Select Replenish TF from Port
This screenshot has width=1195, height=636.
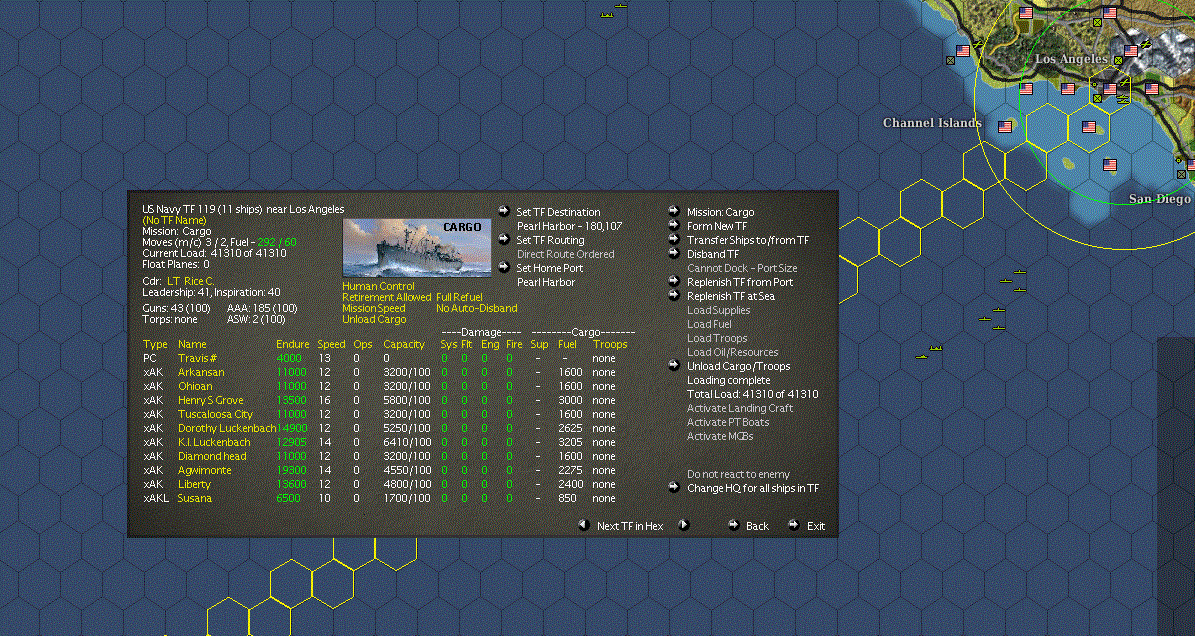click(x=740, y=282)
